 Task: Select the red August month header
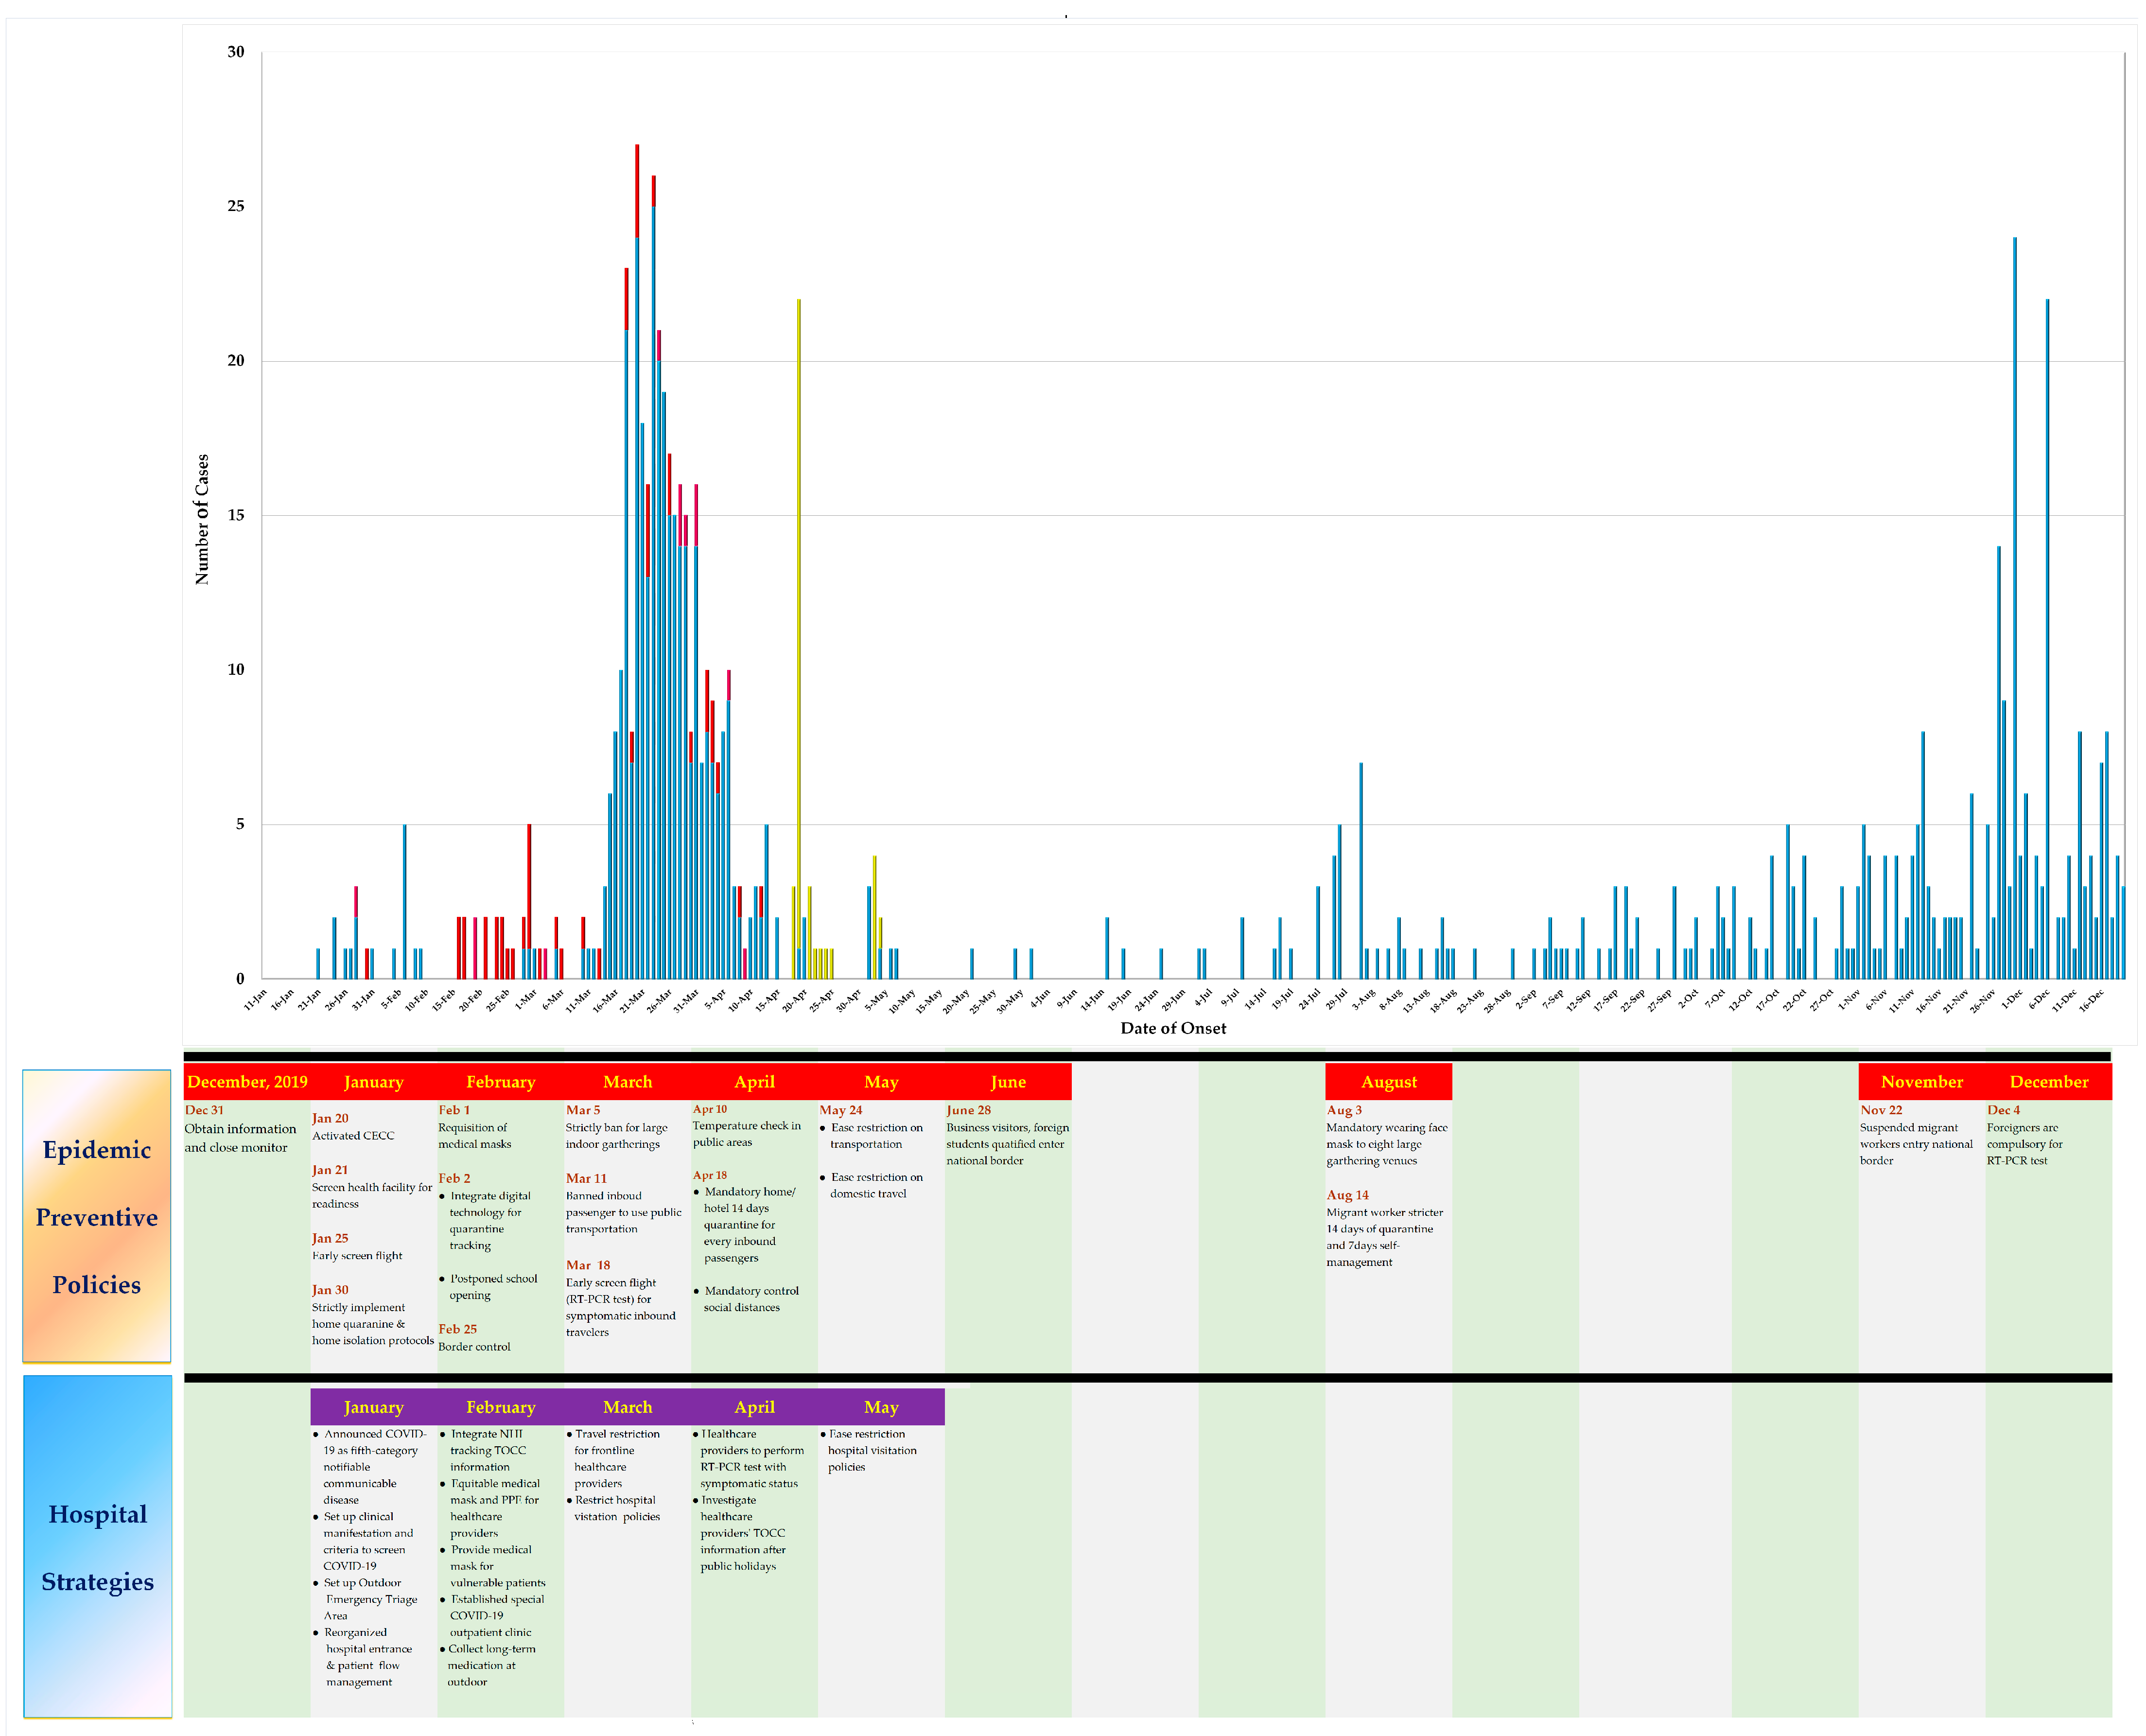1388,1082
